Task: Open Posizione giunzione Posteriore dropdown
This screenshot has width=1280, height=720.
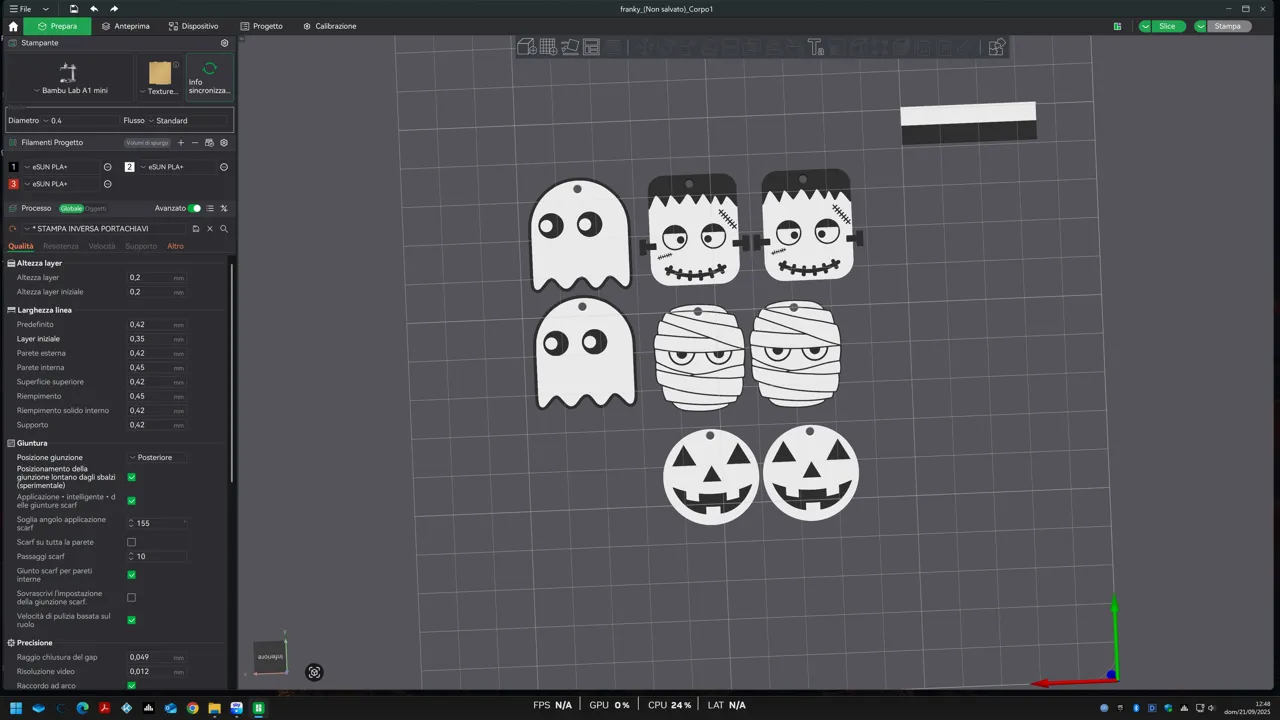Action: click(157, 457)
